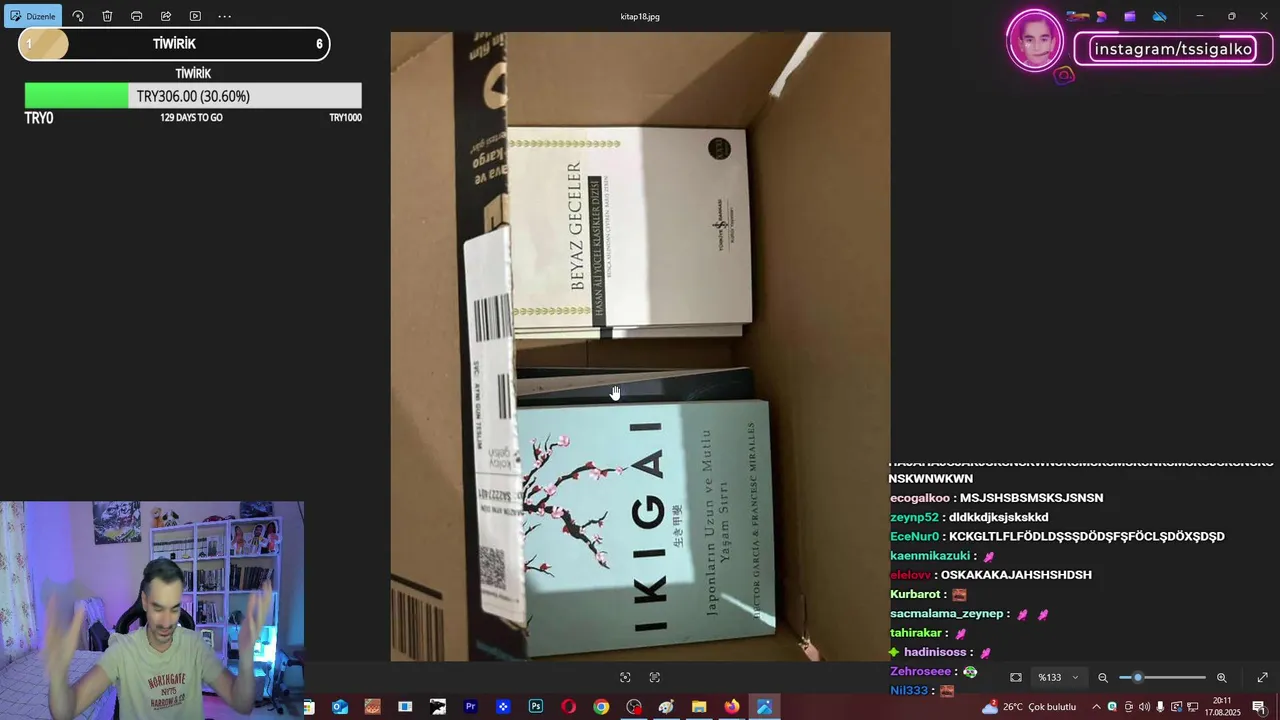Click chat username zeynp52
Image resolution: width=1280 pixels, height=720 pixels.
tap(914, 517)
